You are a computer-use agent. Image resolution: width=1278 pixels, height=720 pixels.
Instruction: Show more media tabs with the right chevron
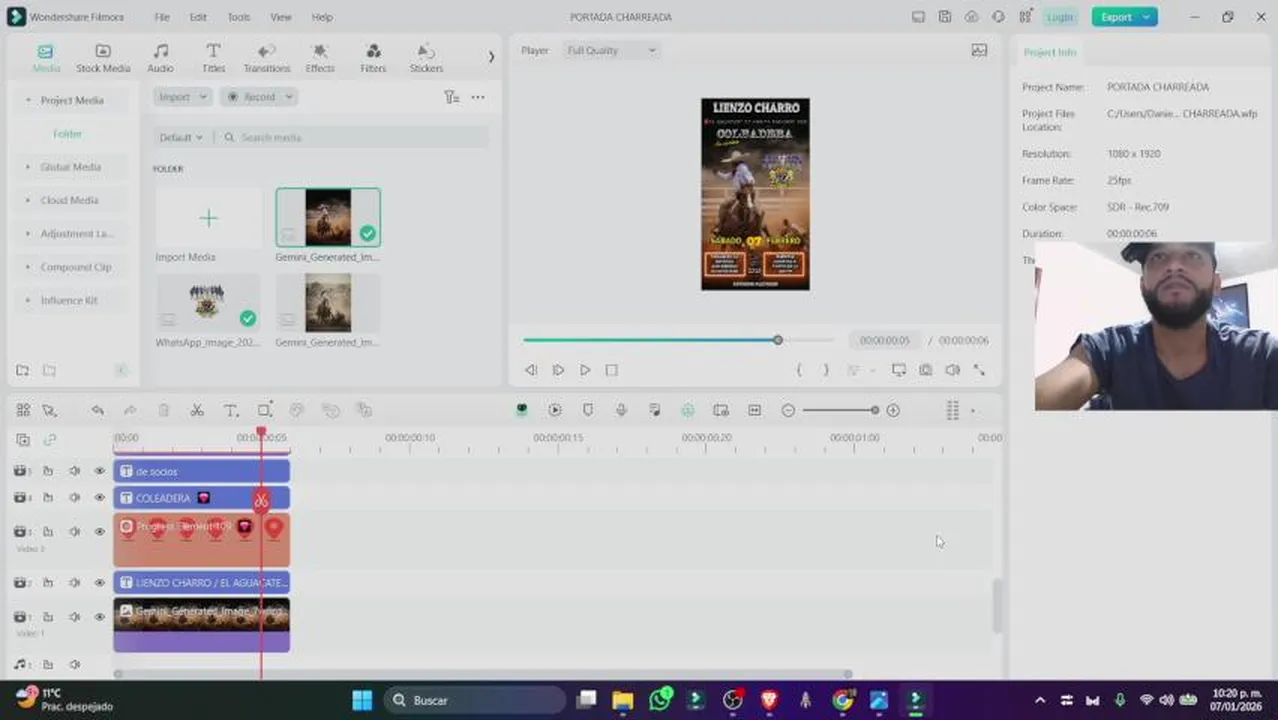point(491,57)
